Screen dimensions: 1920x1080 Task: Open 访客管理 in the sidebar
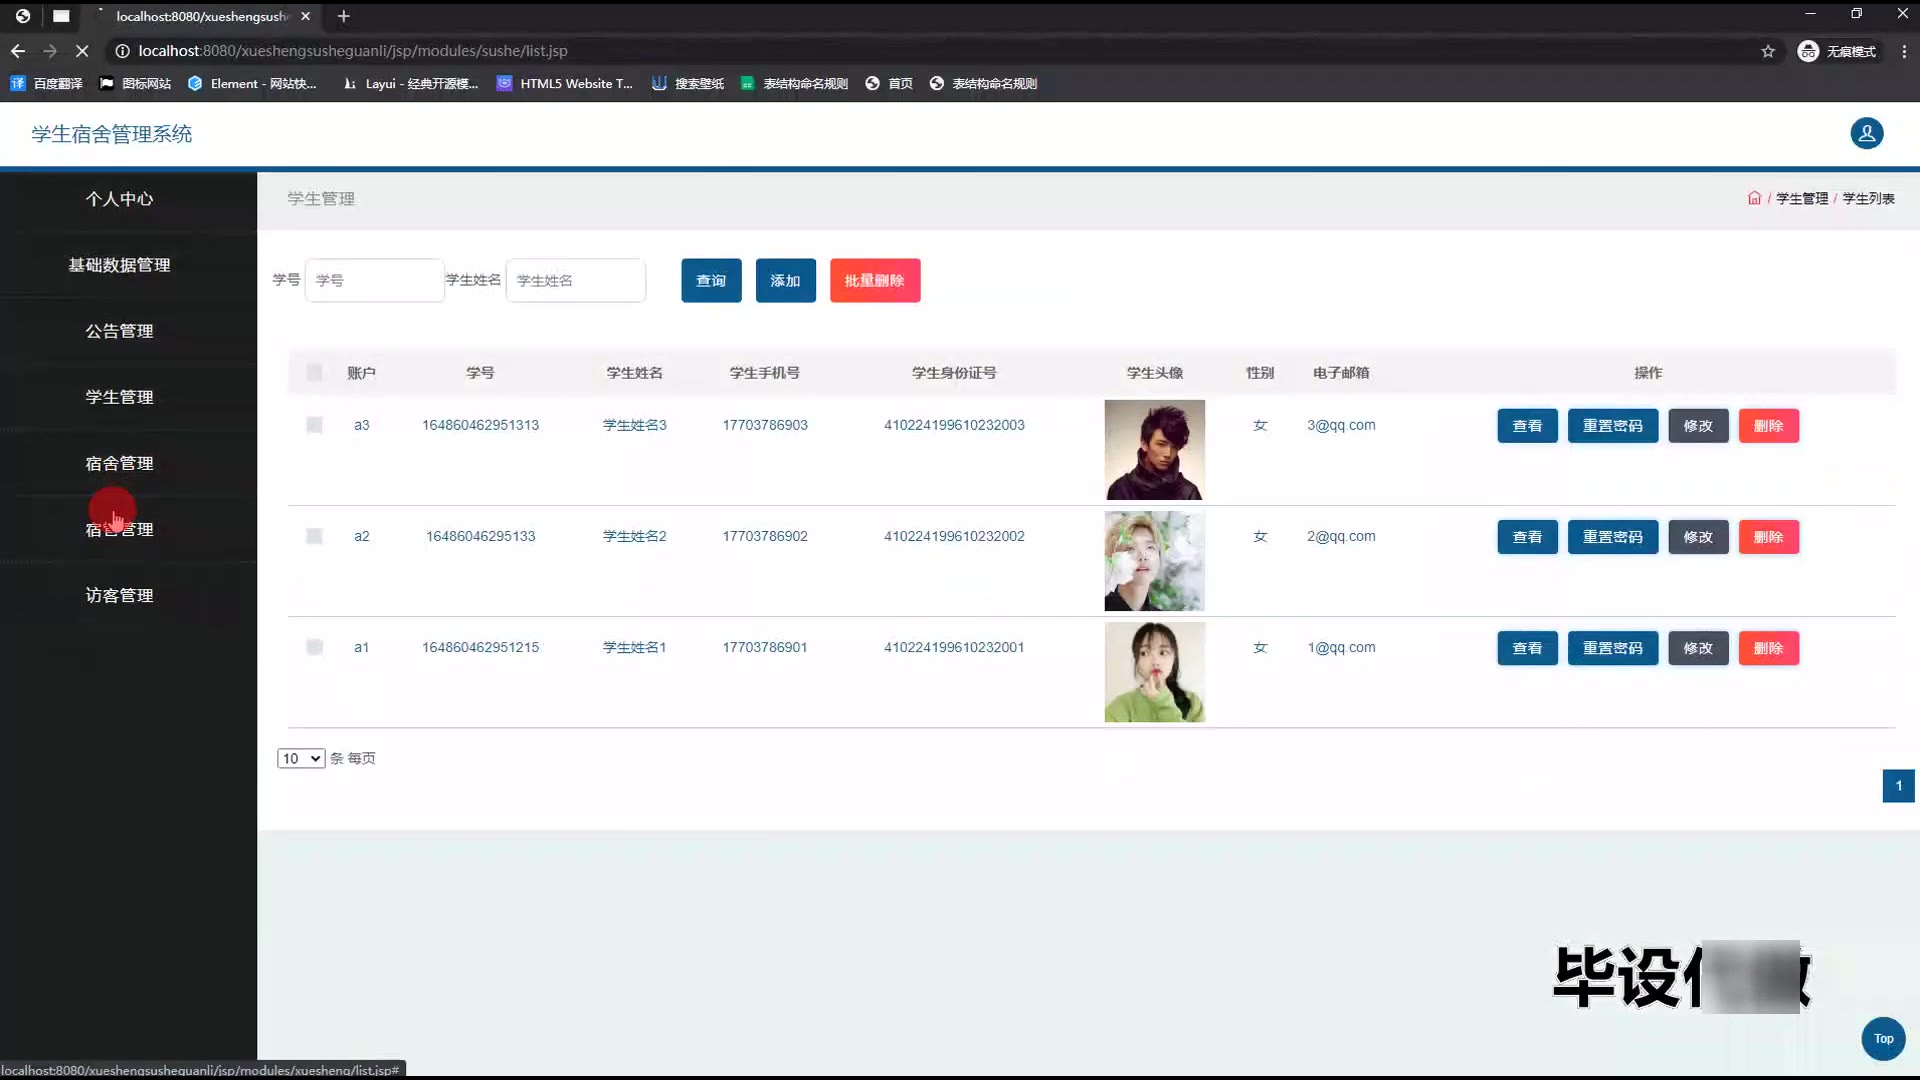(119, 595)
